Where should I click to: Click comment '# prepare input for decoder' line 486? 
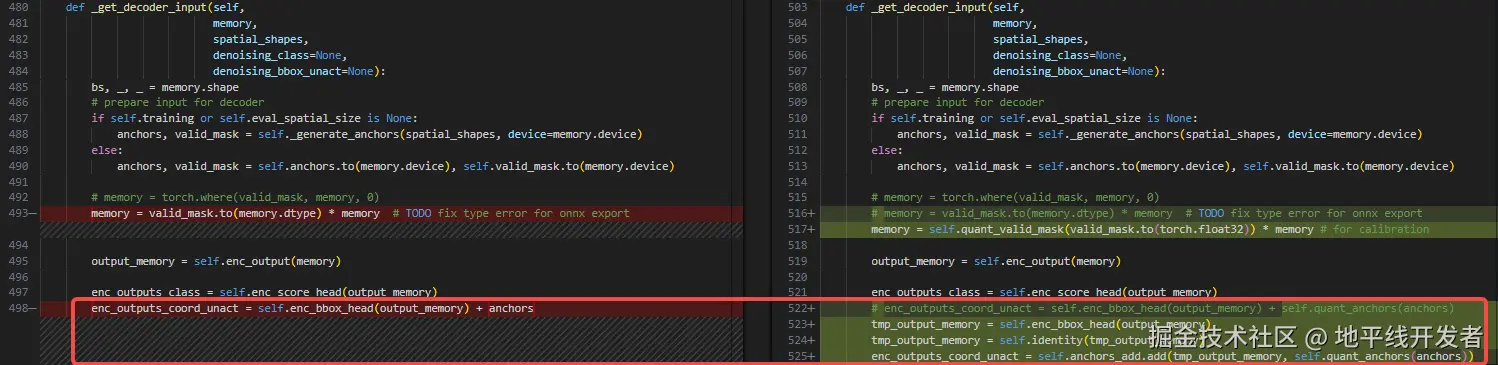pos(177,102)
